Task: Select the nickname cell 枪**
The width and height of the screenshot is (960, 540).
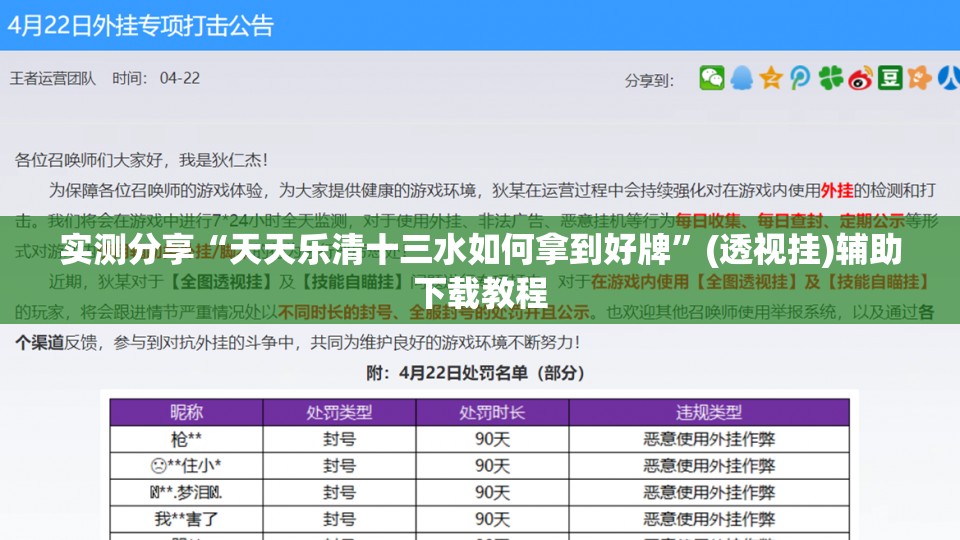Action: click(186, 439)
